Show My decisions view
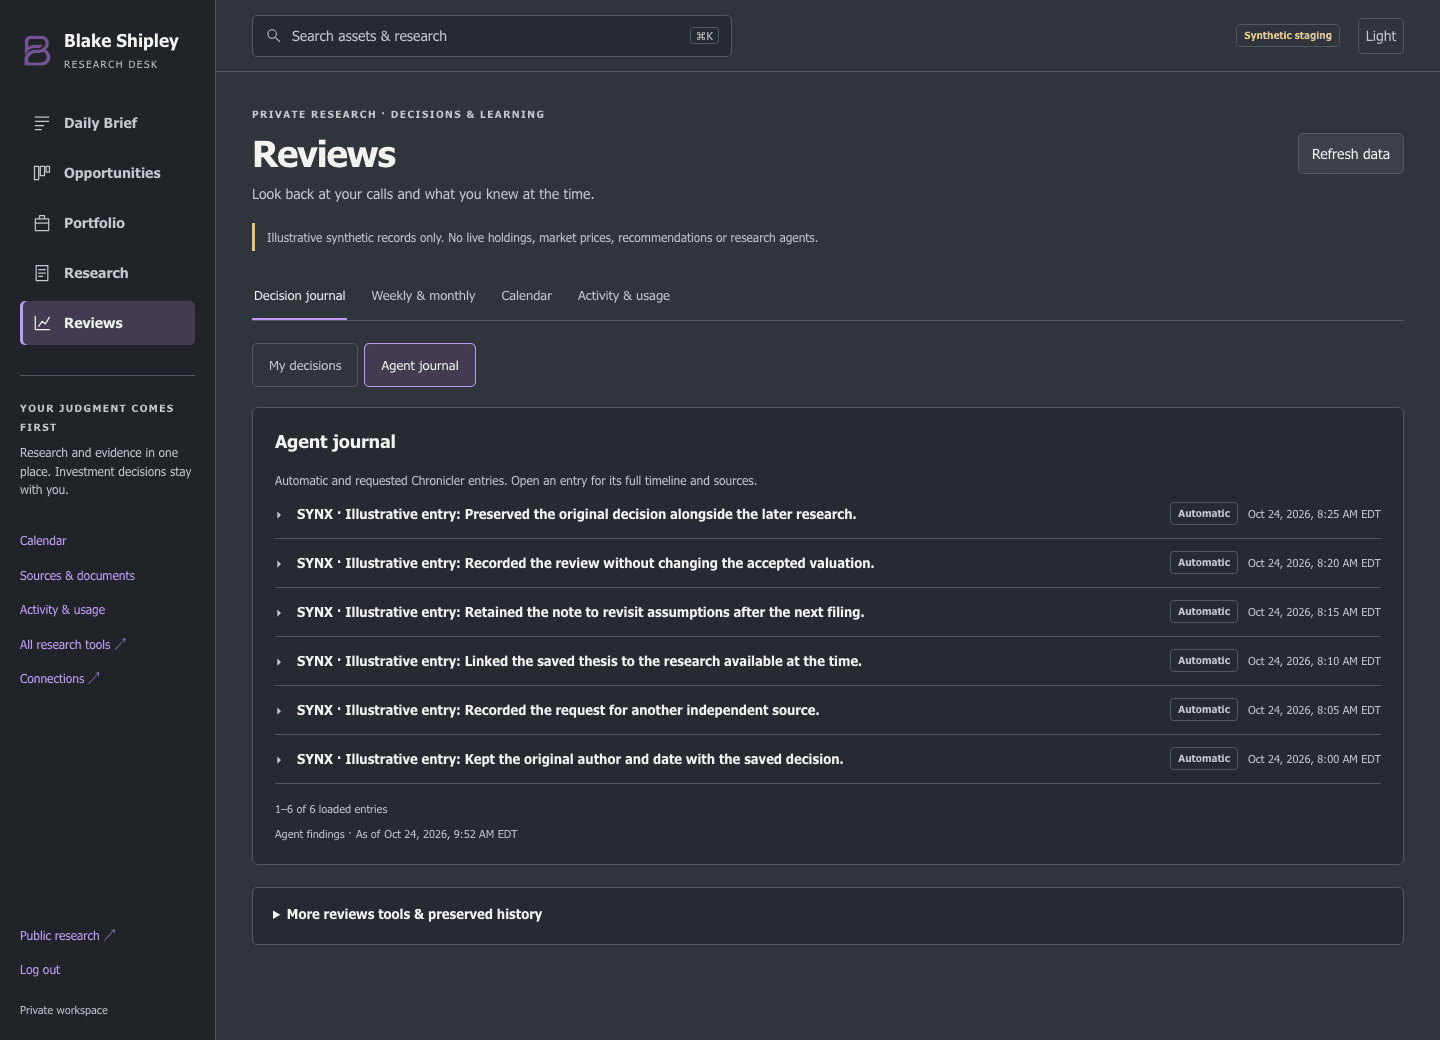This screenshot has height=1040, width=1440. point(305,365)
